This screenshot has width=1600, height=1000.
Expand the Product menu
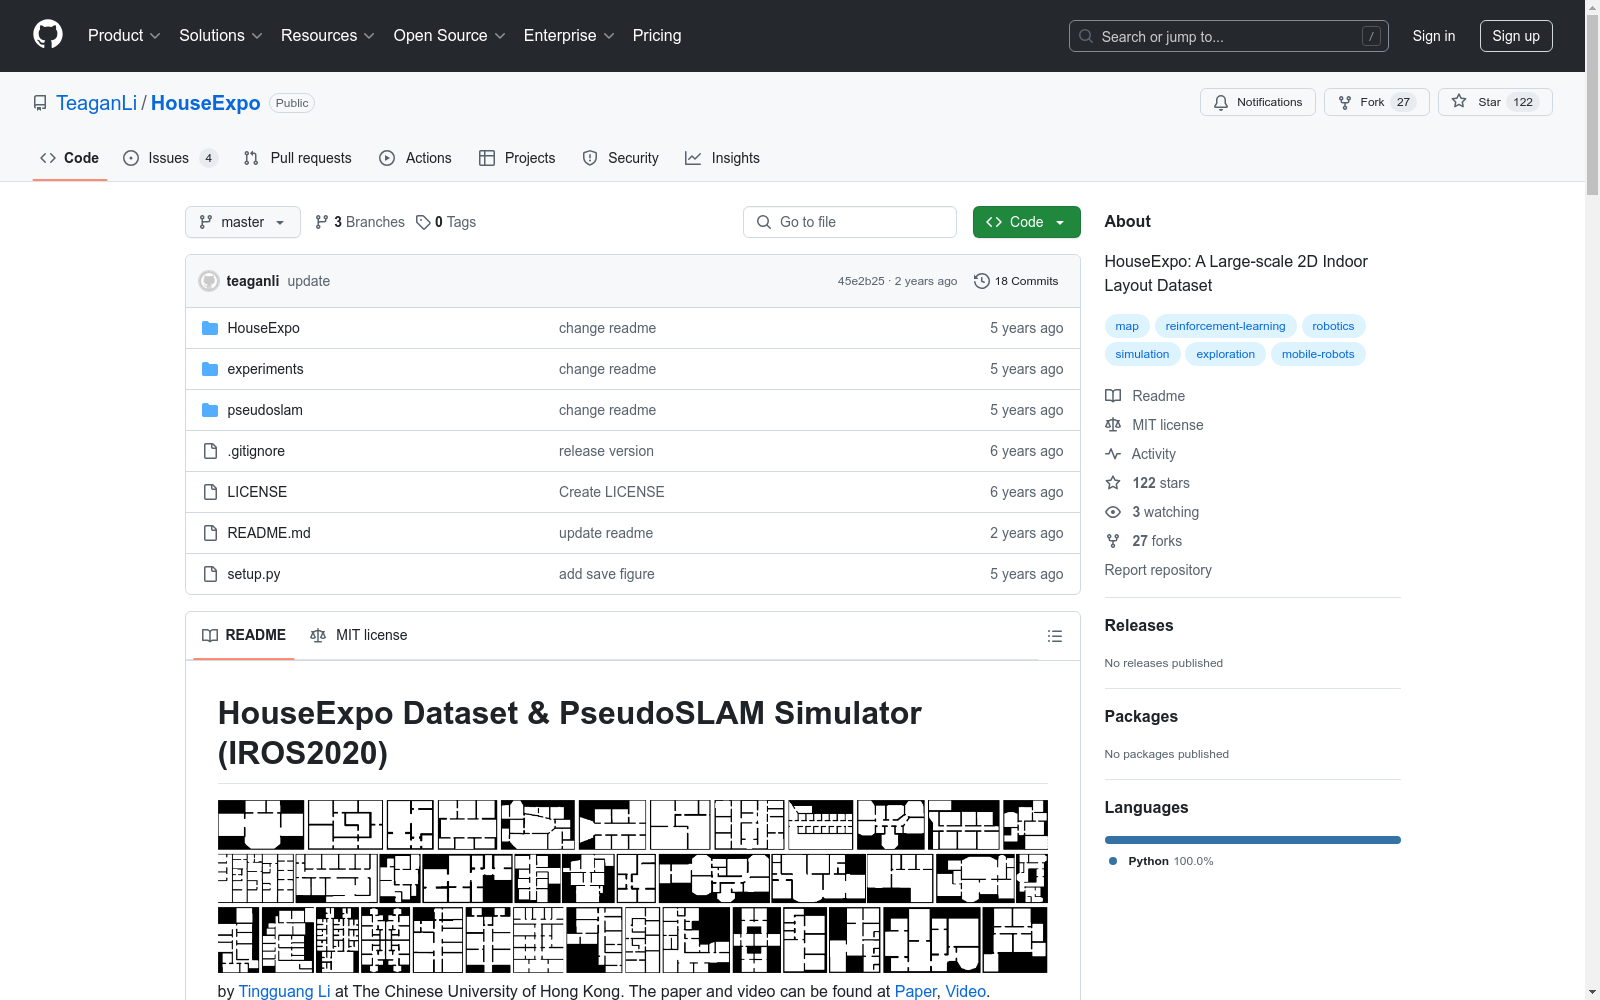[x=124, y=35]
